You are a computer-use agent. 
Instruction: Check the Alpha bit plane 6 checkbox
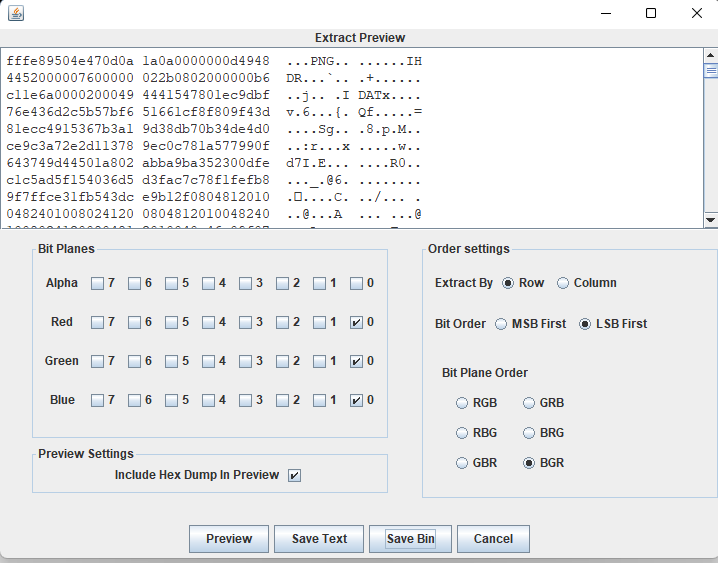[x=134, y=283]
